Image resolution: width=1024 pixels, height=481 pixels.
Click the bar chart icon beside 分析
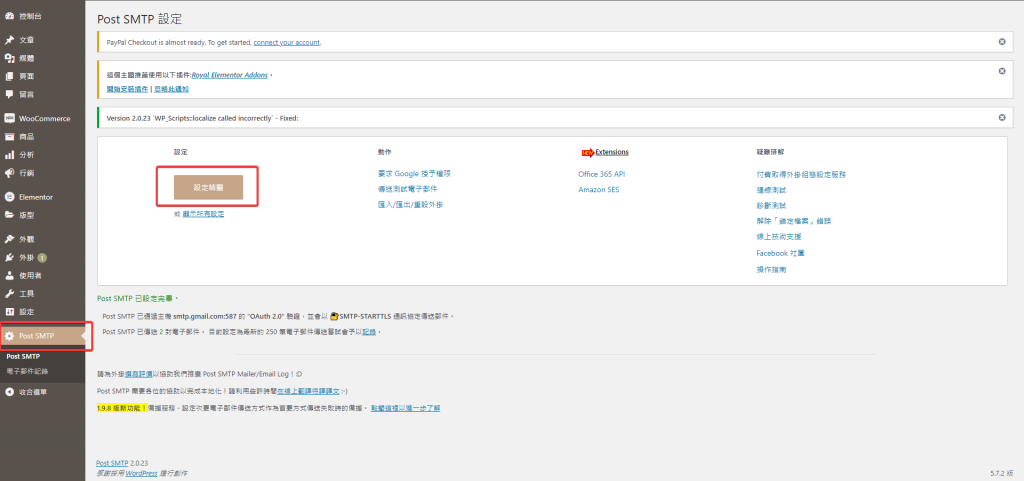tap(10, 155)
